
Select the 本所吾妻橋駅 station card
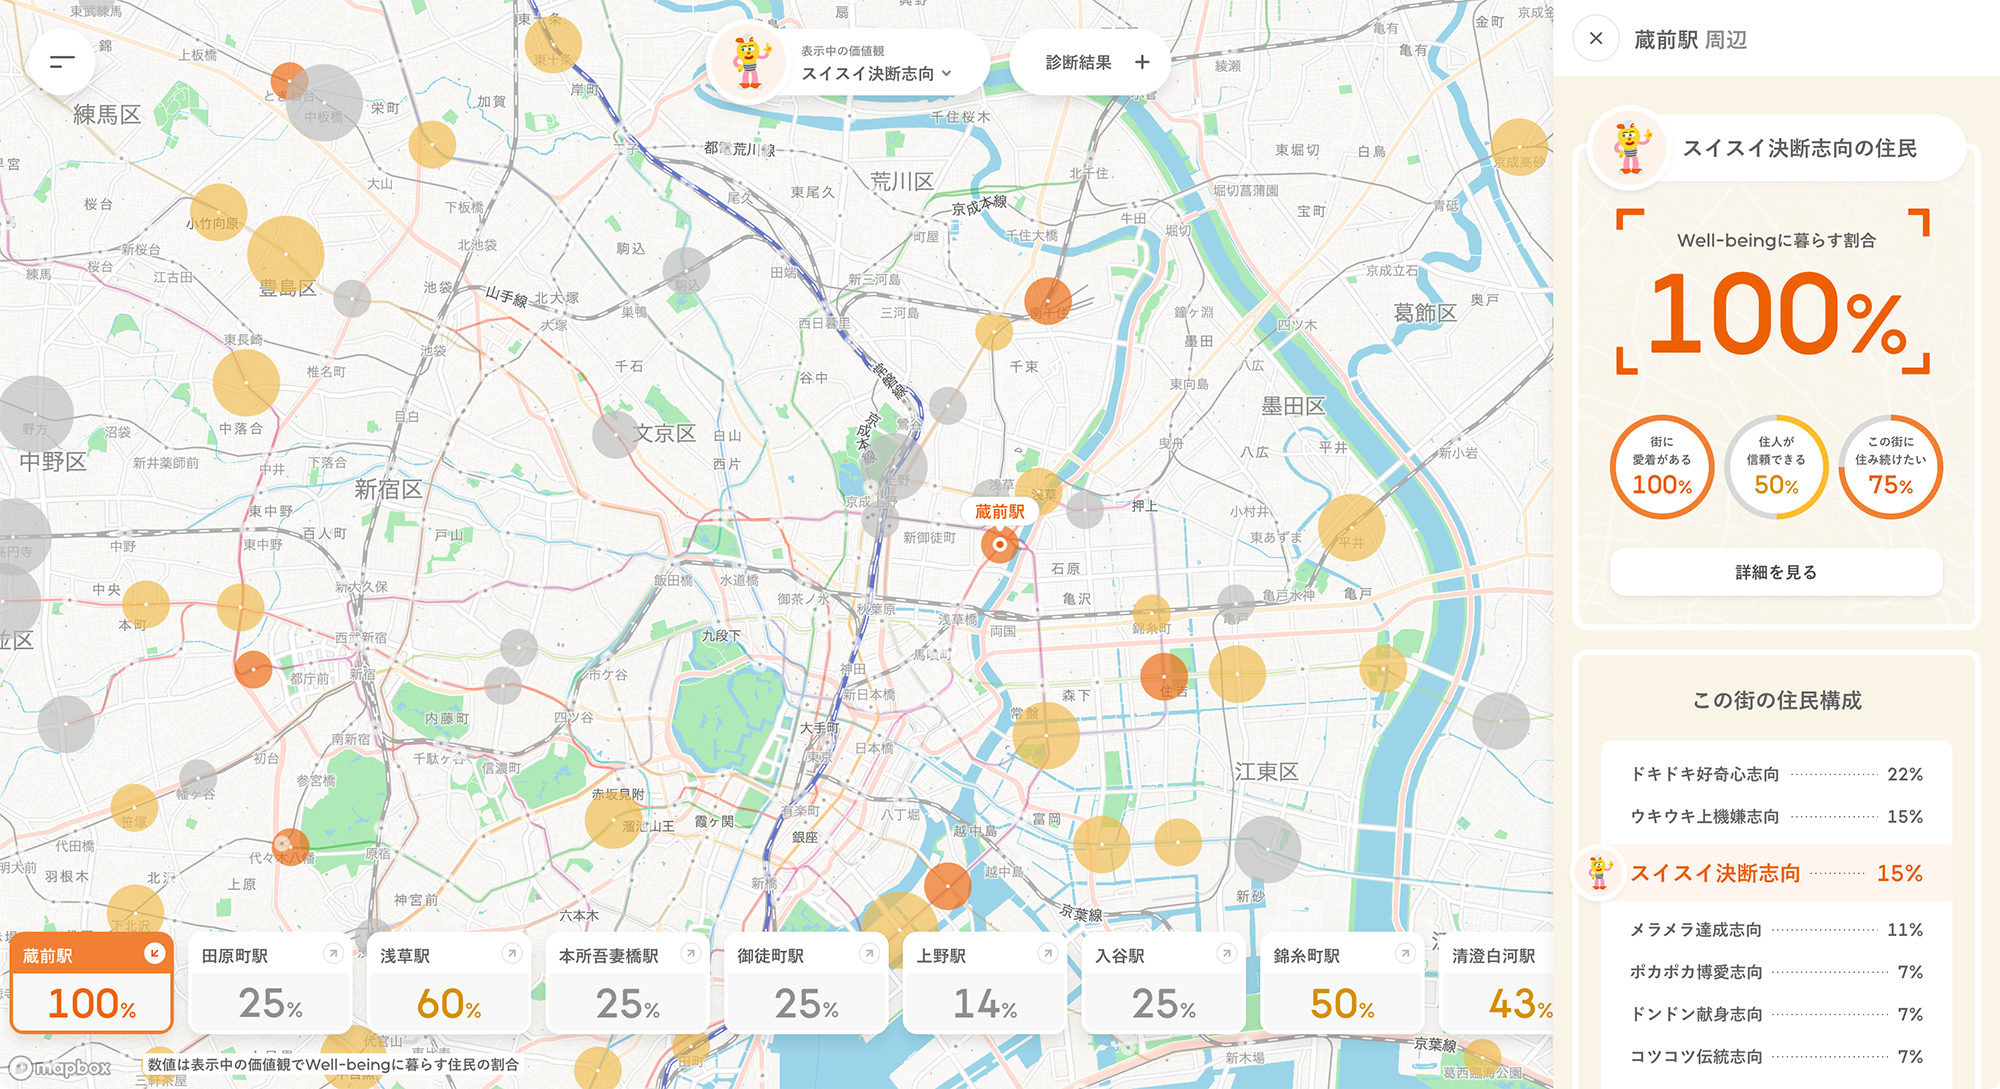click(627, 985)
